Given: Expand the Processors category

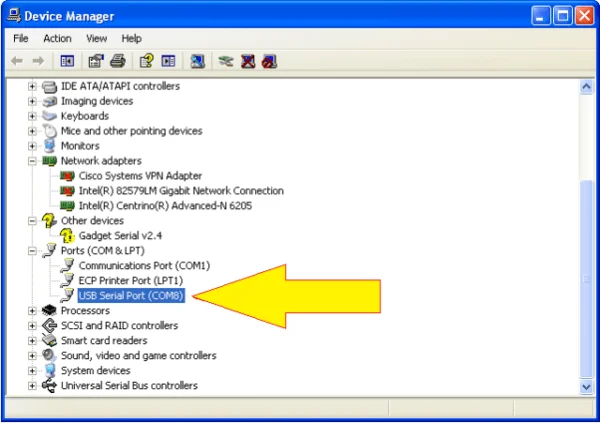Looking at the screenshot, I should pos(33,311).
